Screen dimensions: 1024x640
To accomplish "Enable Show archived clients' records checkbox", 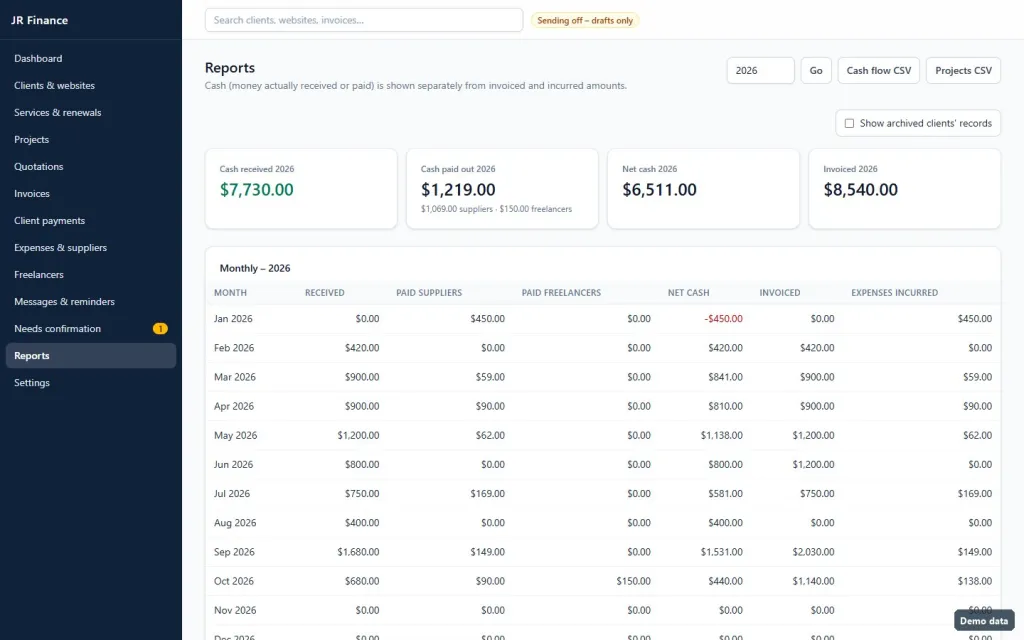I will [849, 123].
